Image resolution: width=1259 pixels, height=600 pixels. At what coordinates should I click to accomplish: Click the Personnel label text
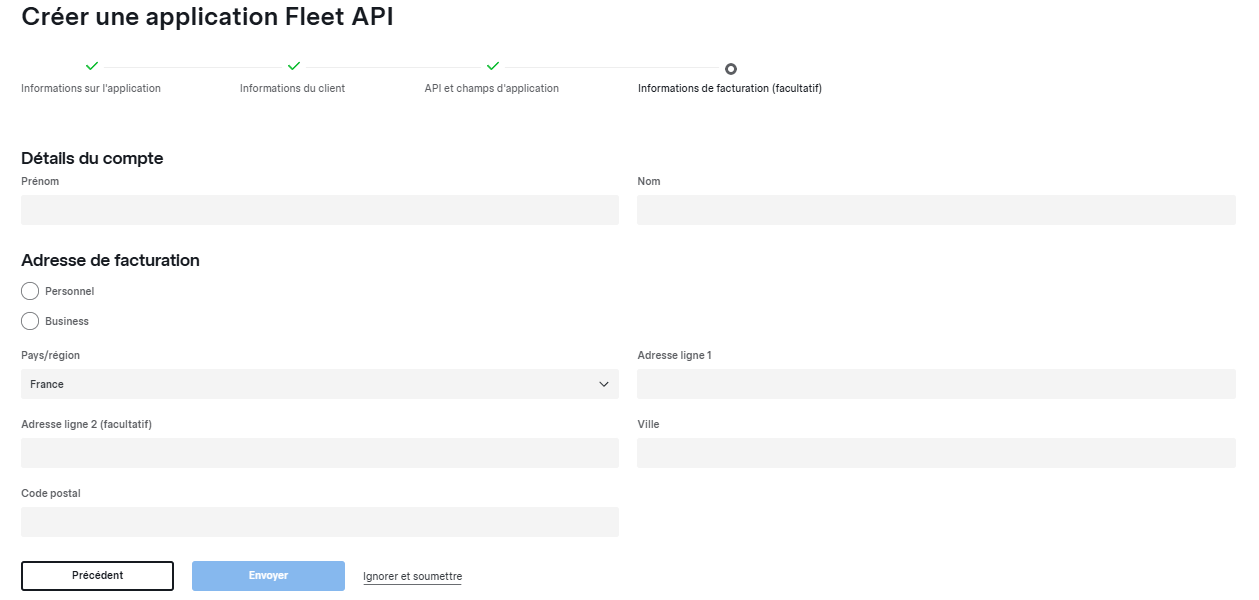[69, 291]
